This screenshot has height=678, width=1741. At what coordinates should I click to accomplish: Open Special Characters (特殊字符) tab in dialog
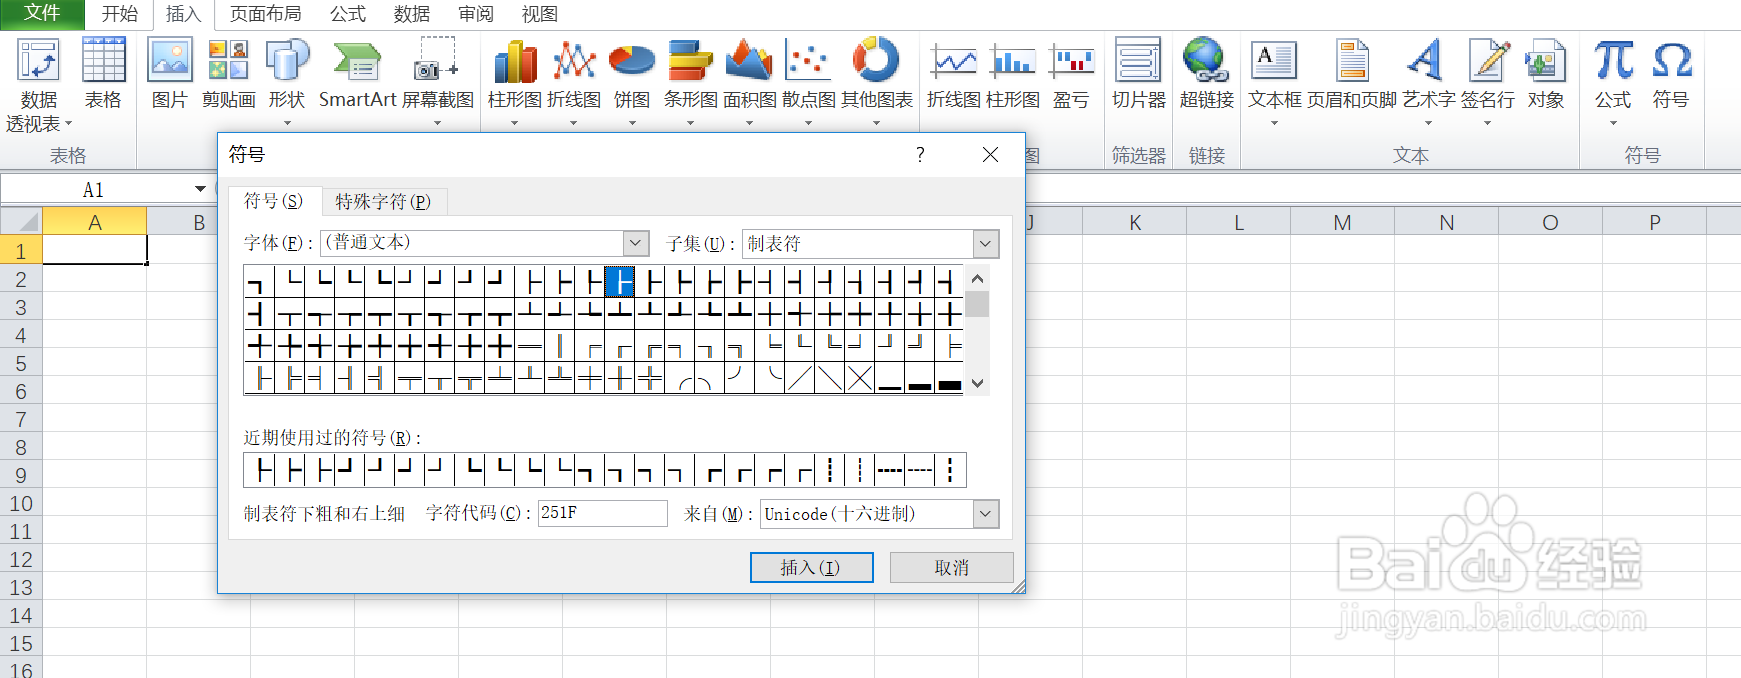383,201
